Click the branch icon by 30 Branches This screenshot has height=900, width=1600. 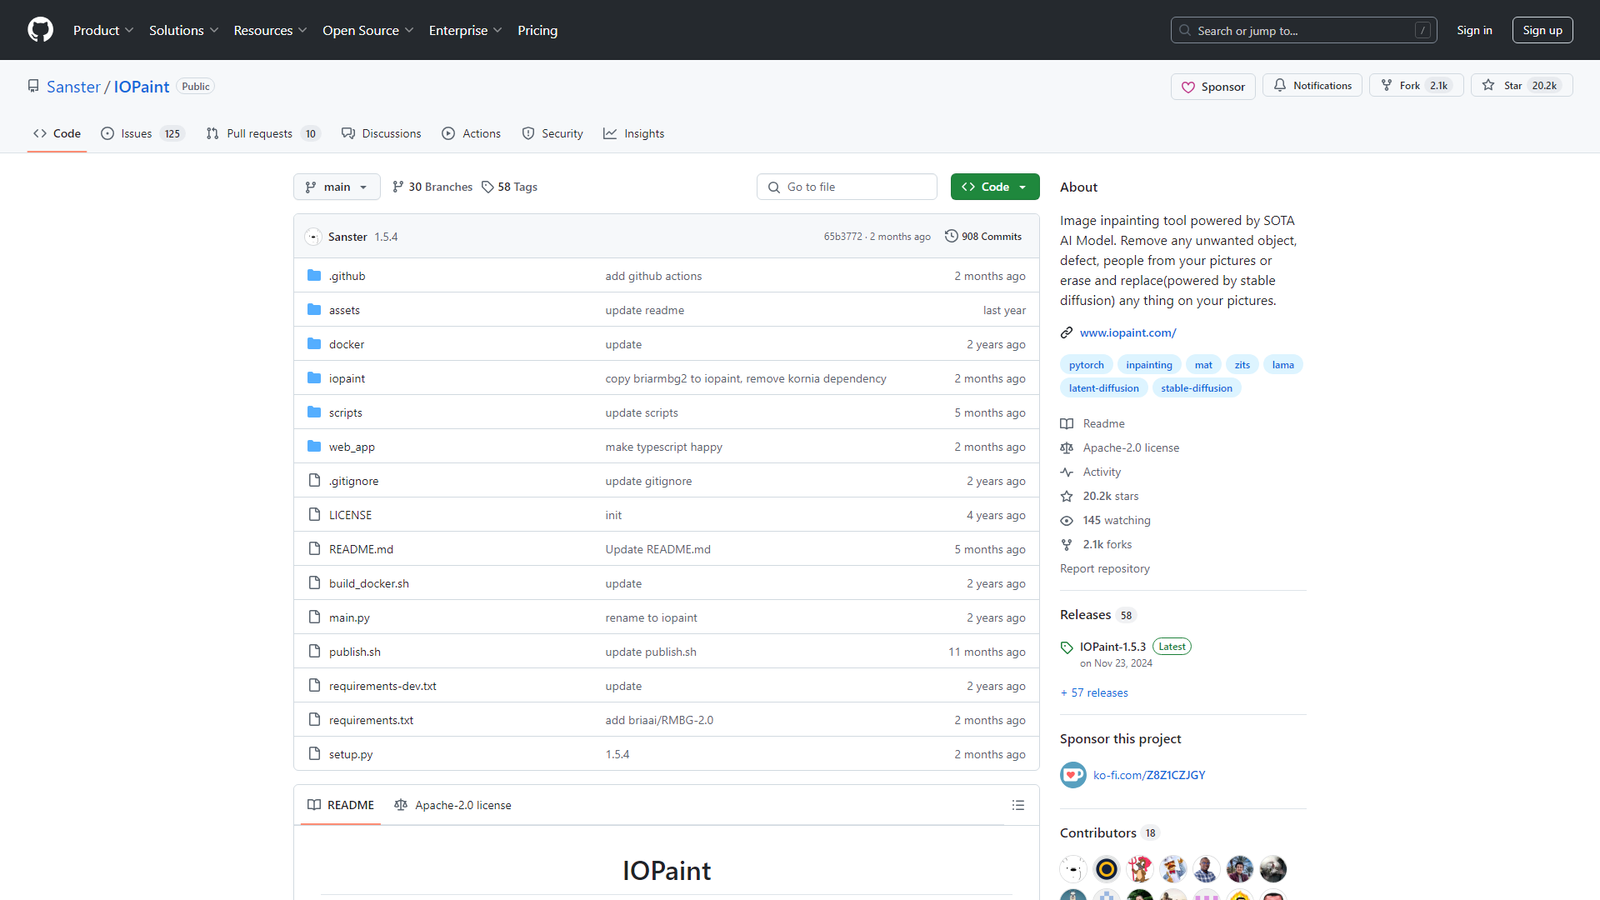tap(398, 187)
